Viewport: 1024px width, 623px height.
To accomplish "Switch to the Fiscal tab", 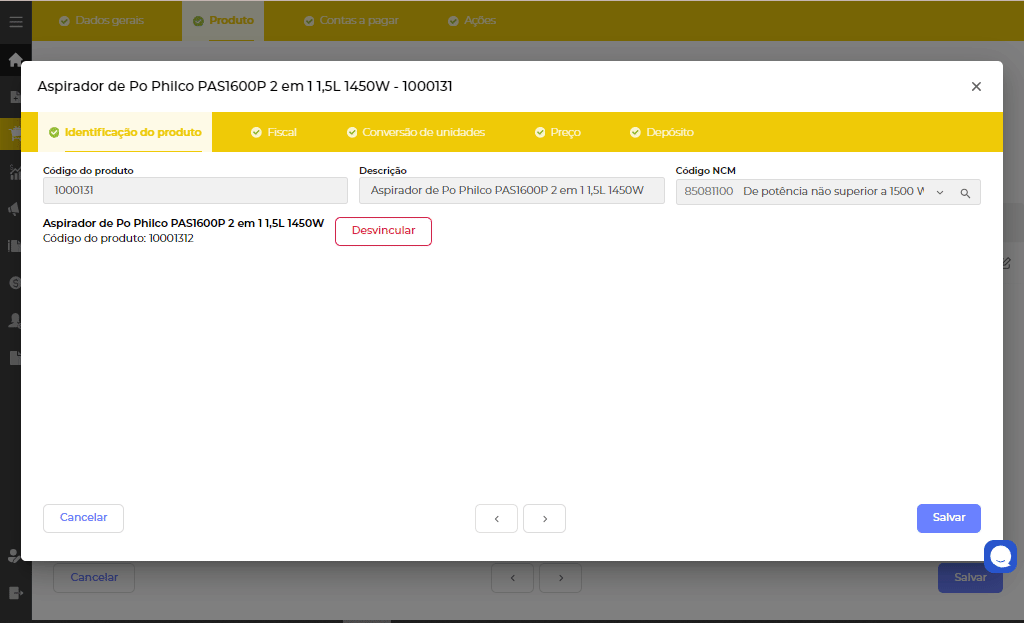I will tap(273, 132).
